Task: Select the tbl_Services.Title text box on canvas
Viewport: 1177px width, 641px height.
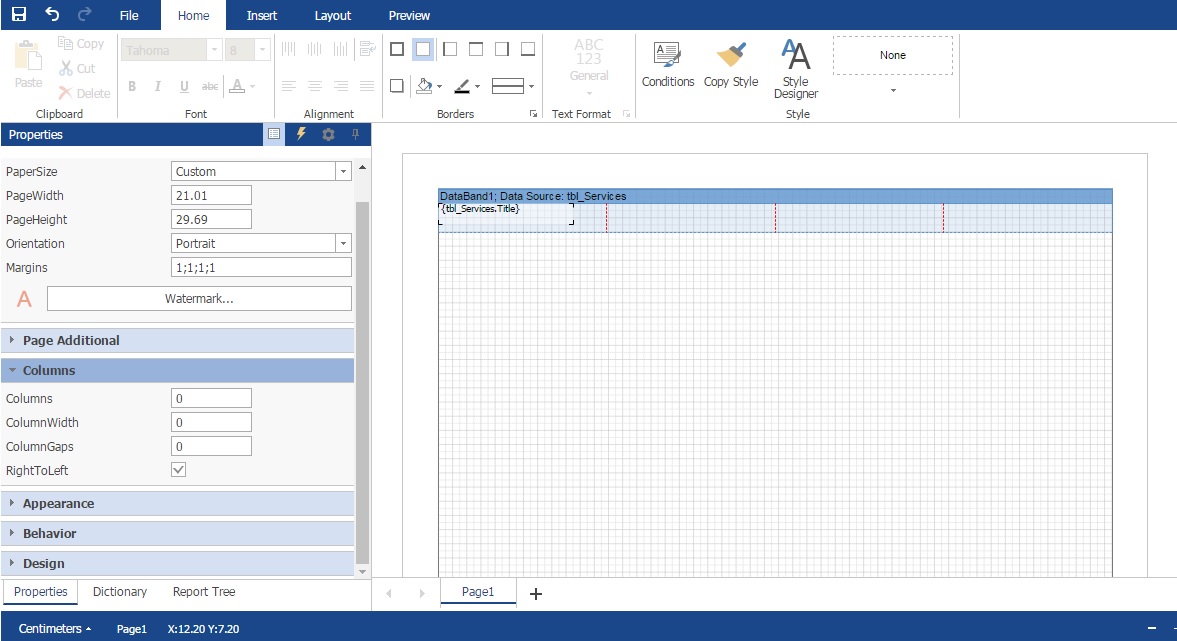Action: [x=506, y=213]
